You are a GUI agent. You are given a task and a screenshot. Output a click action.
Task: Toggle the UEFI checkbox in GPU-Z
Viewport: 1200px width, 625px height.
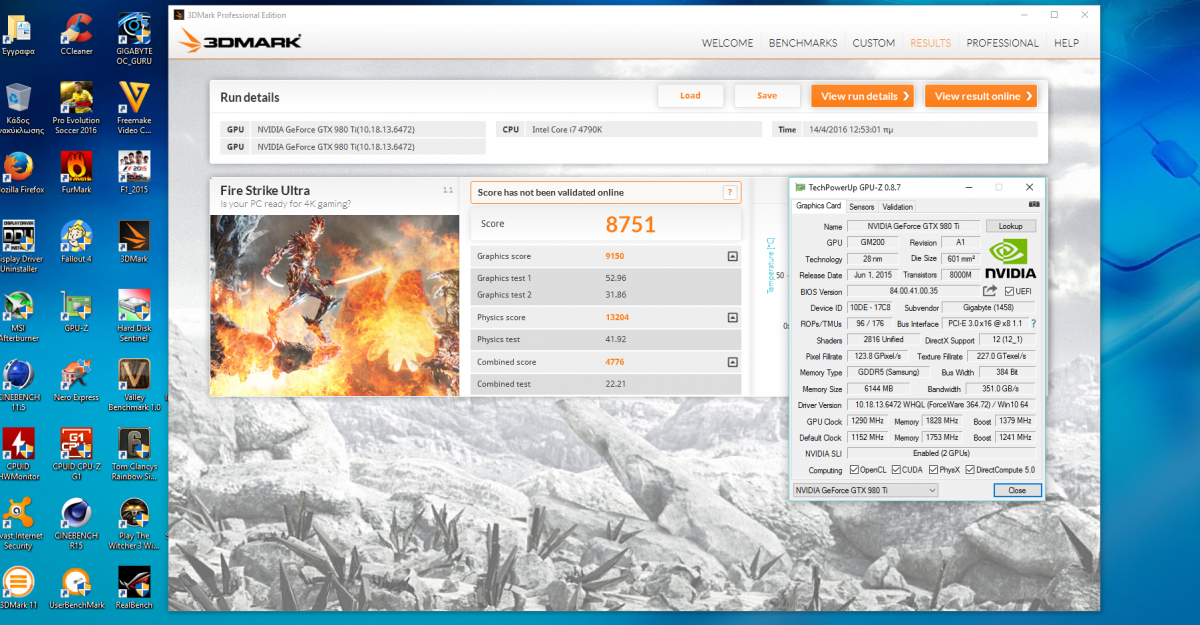1010,291
